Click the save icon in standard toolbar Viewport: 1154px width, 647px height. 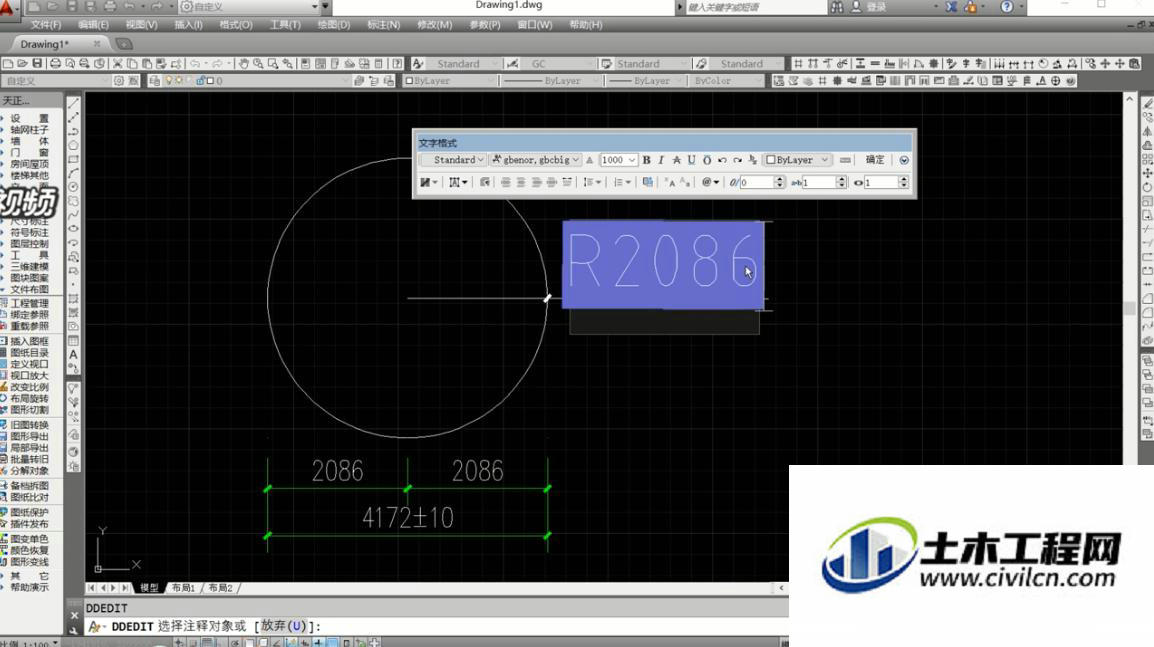point(38,64)
